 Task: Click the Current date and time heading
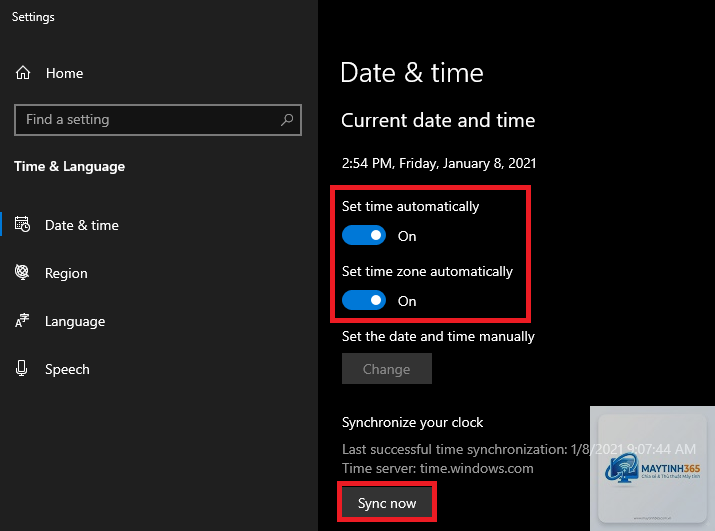pyautogui.click(x=438, y=120)
